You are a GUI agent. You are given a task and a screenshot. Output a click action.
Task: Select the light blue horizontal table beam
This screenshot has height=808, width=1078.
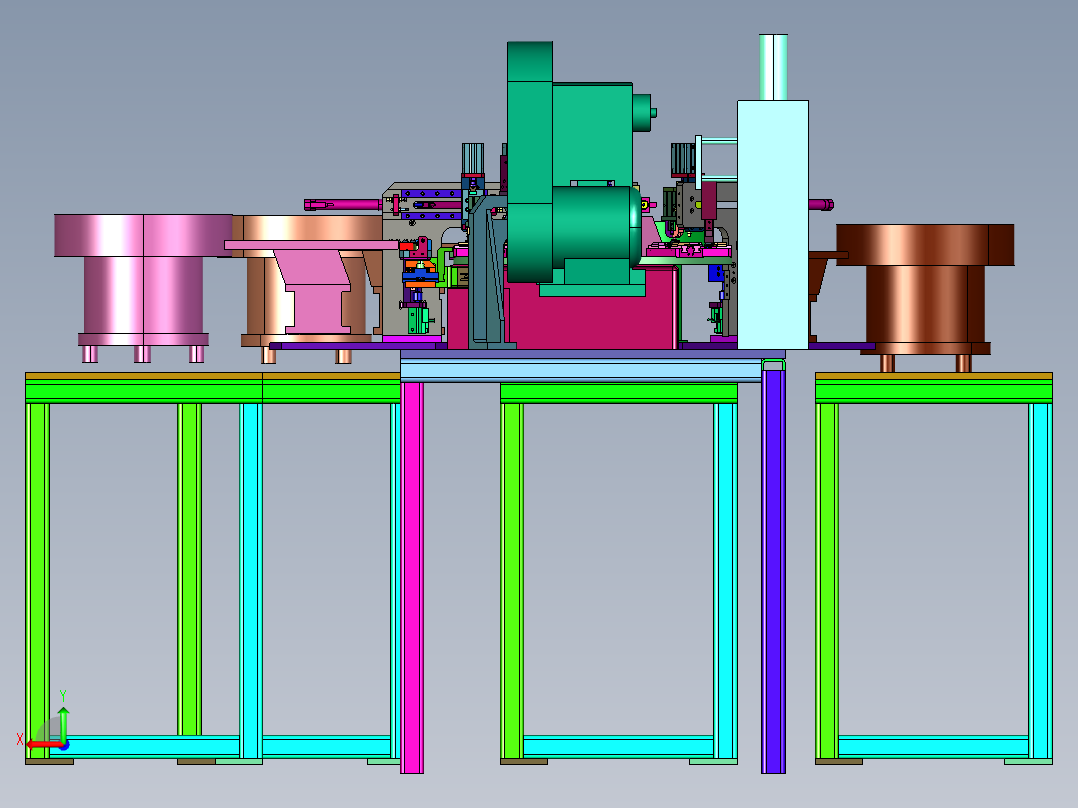pos(581,371)
